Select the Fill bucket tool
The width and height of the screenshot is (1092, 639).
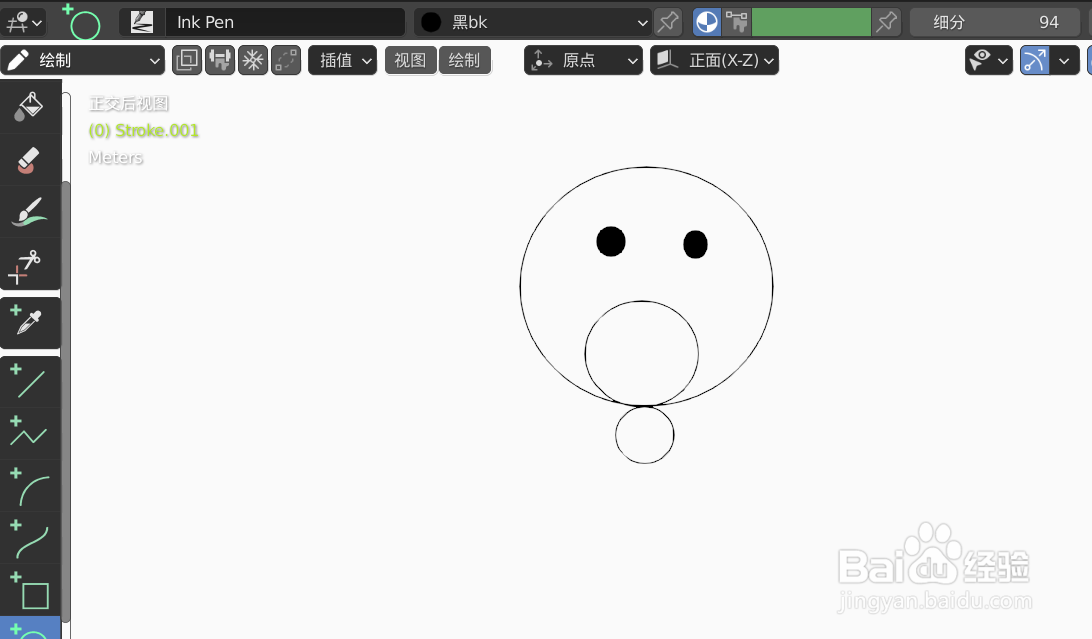(x=29, y=106)
